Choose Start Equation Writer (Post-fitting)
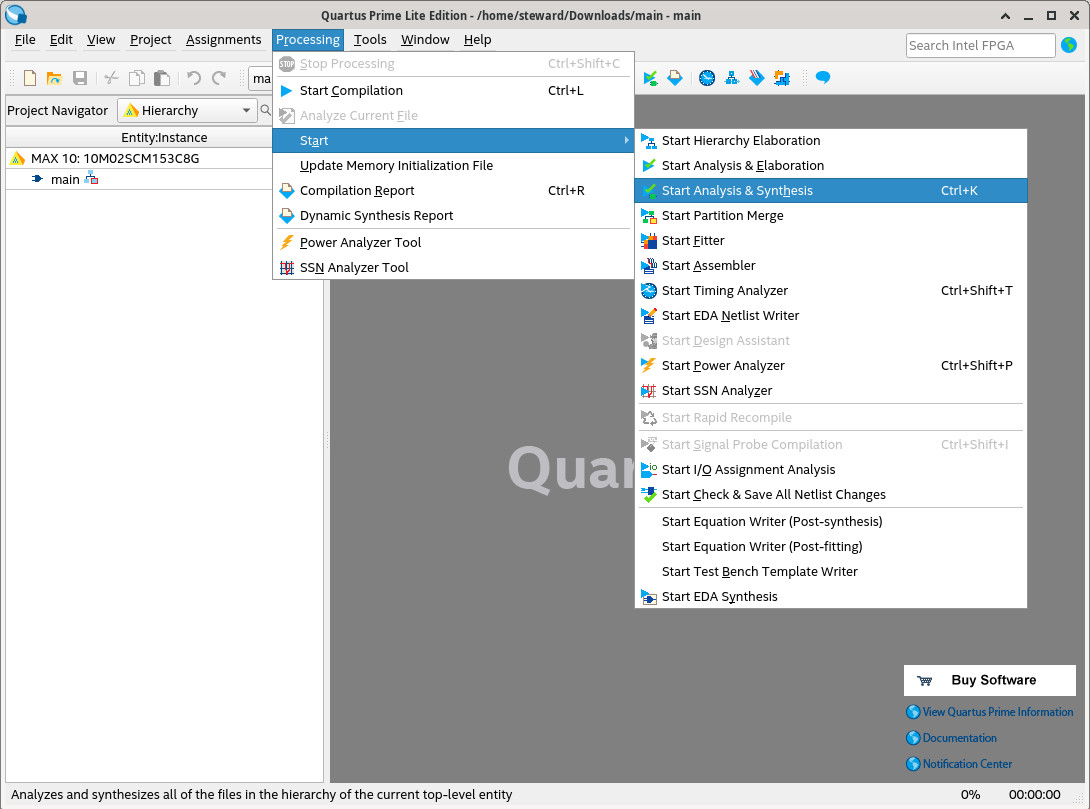1090x809 pixels. (x=831, y=547)
